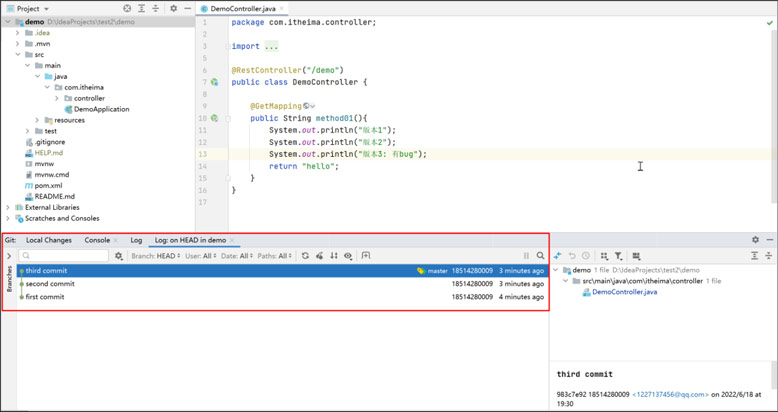This screenshot has height=412, width=778.
Task: Open Git log search options gear icon
Action: [119, 256]
